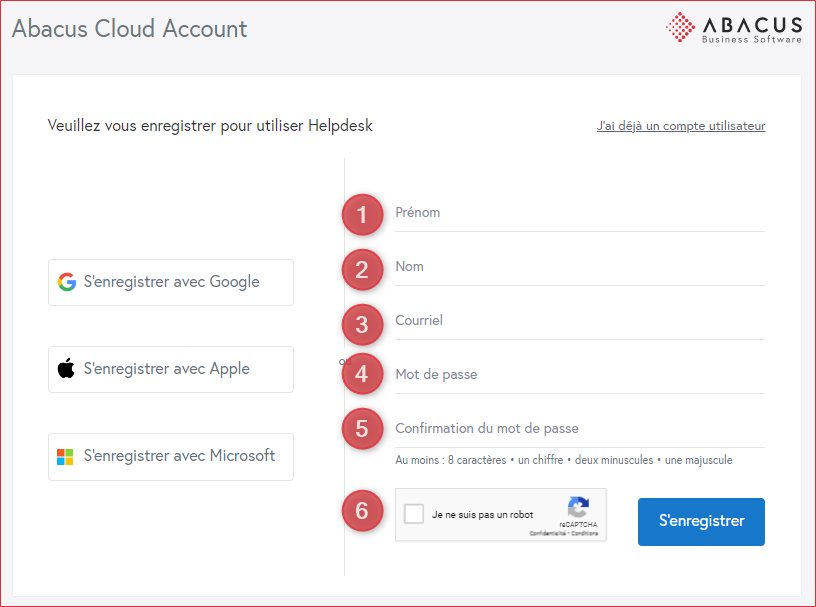Open the reCAPTCHA Conditions link
The height and width of the screenshot is (607, 816).
click(x=585, y=534)
